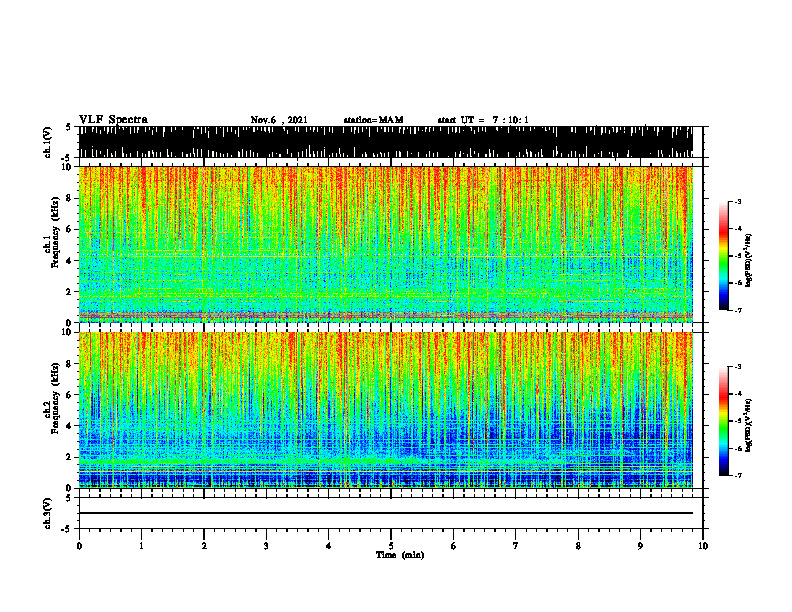Click the "VLF Spectra" title text
Viewport: 792px width, 612px height.
click(113, 120)
